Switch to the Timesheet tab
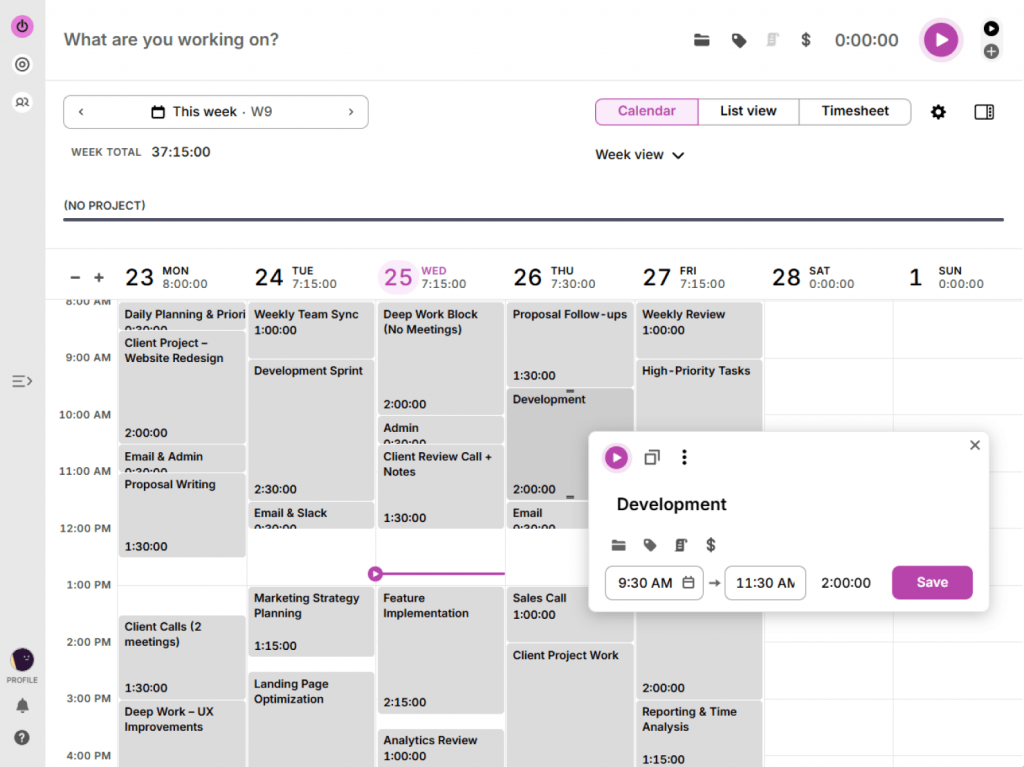Viewport: 1024px width, 767px height. click(x=855, y=111)
